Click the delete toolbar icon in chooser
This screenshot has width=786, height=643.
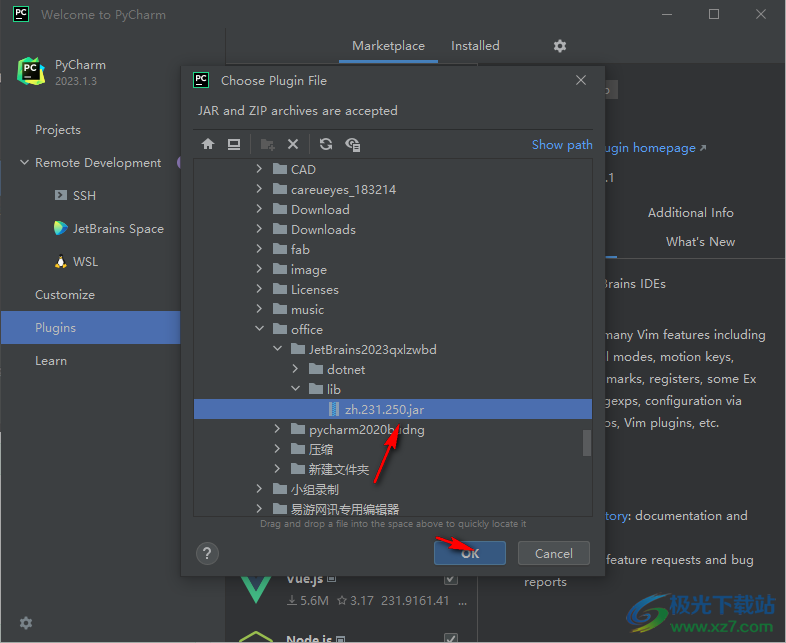pos(293,144)
